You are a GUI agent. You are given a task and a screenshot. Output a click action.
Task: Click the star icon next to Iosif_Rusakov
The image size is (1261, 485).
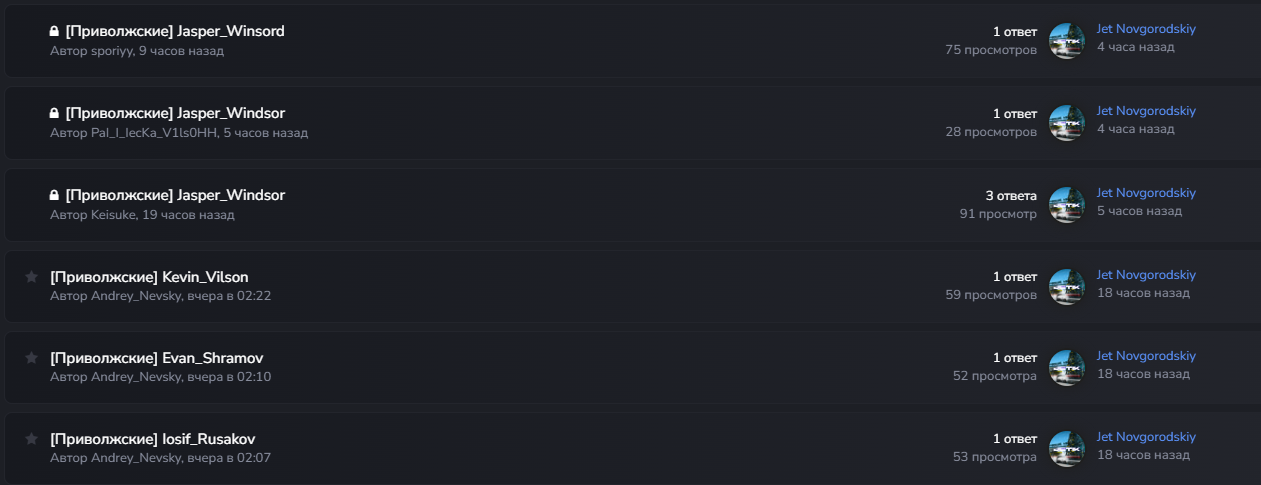31,439
